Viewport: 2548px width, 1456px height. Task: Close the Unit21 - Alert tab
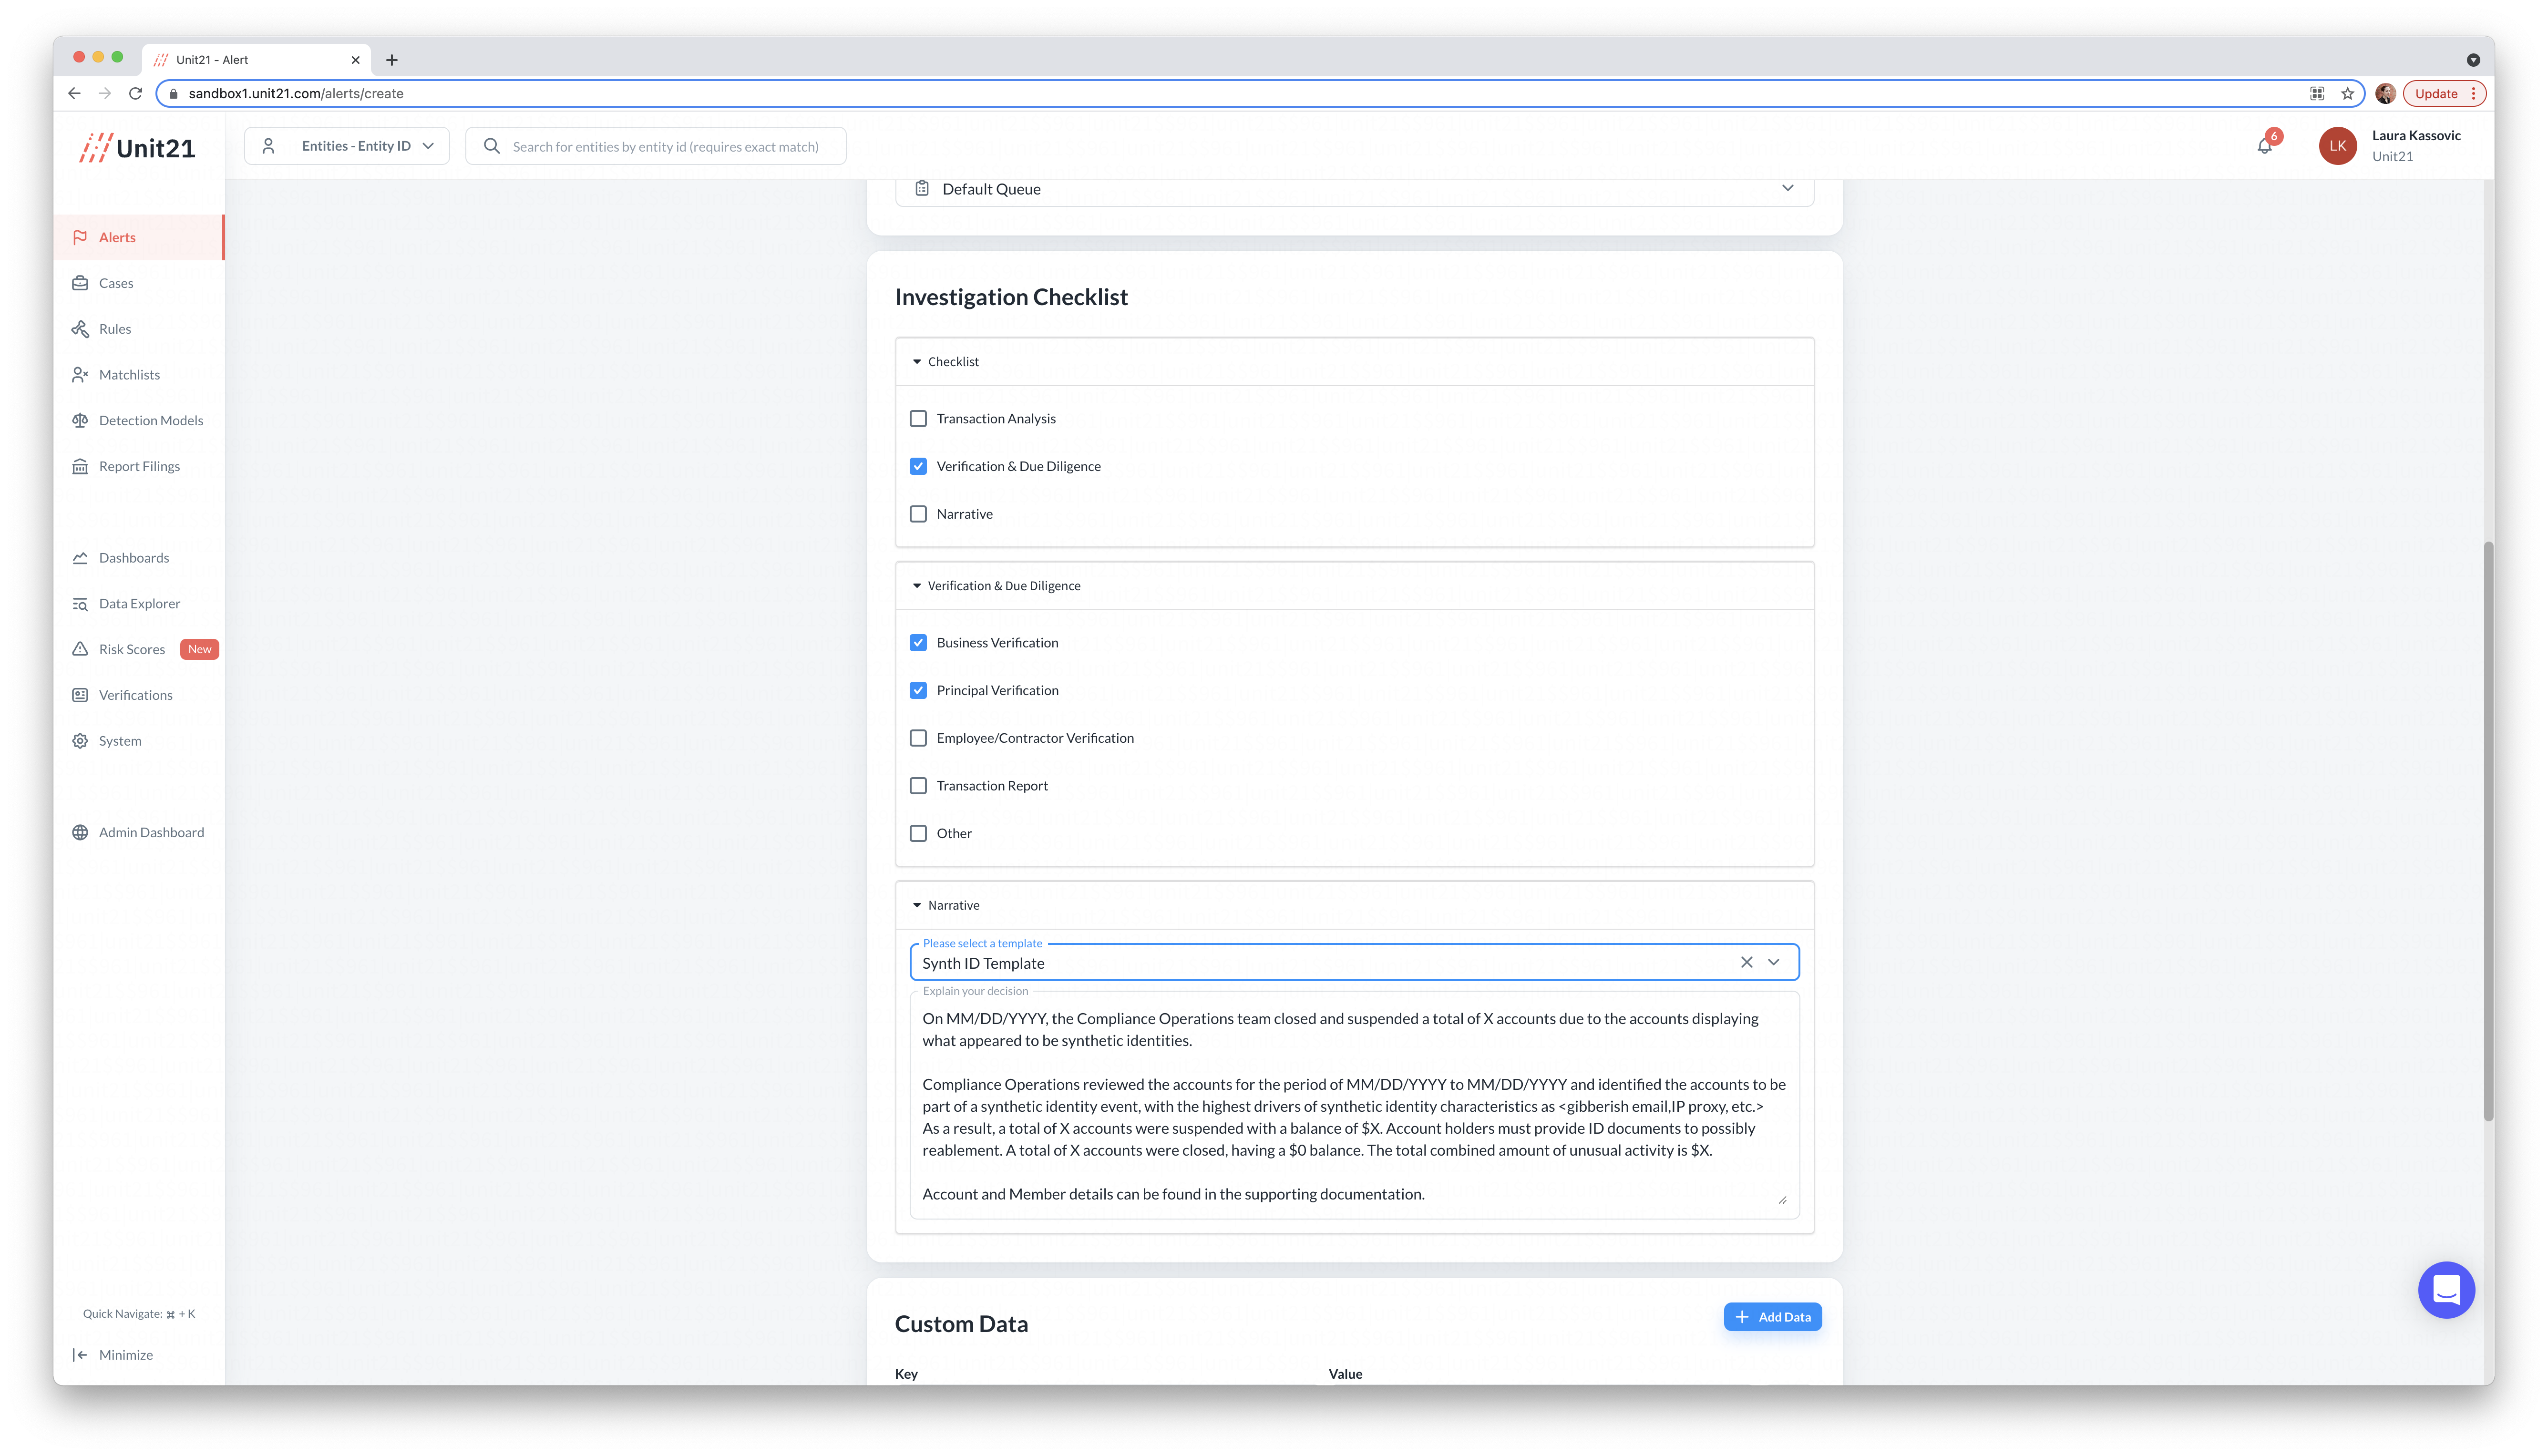[355, 60]
